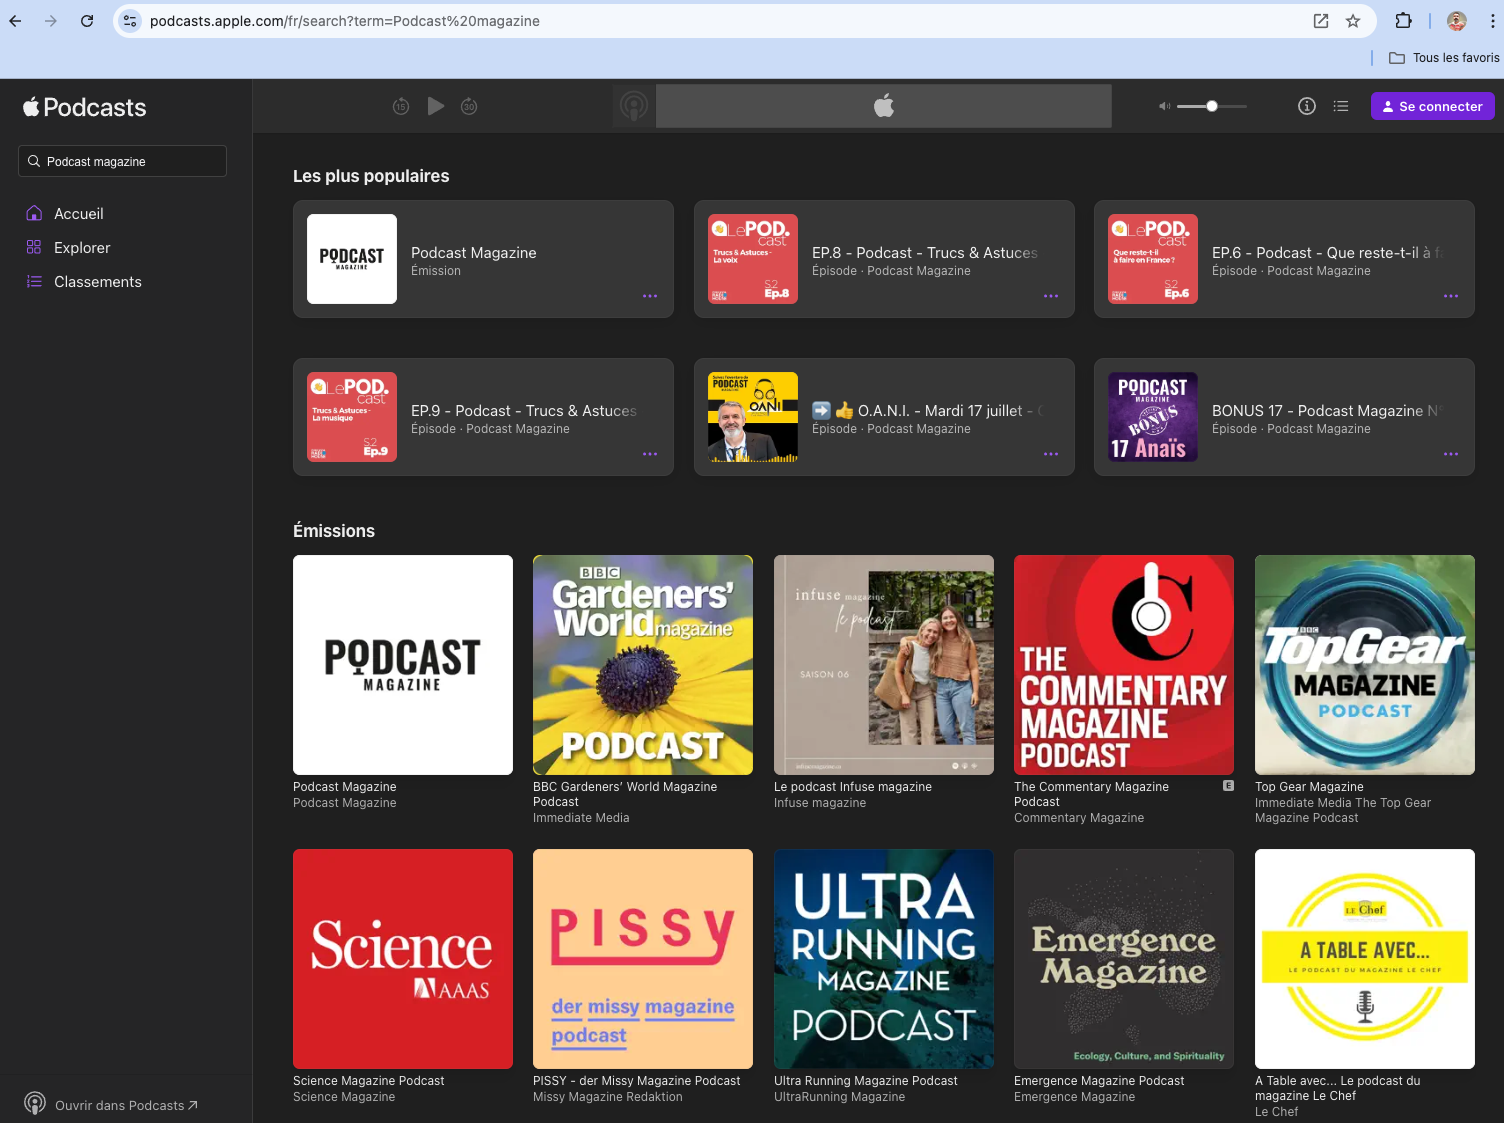Viewport: 1504px width, 1123px height.
Task: Open ellipsis menu on EP.8 Trucs & Astuces
Action: (1051, 296)
